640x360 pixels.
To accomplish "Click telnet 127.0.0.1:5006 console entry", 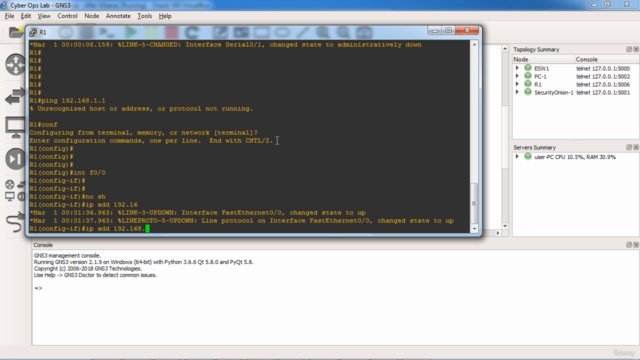I will [x=603, y=84].
